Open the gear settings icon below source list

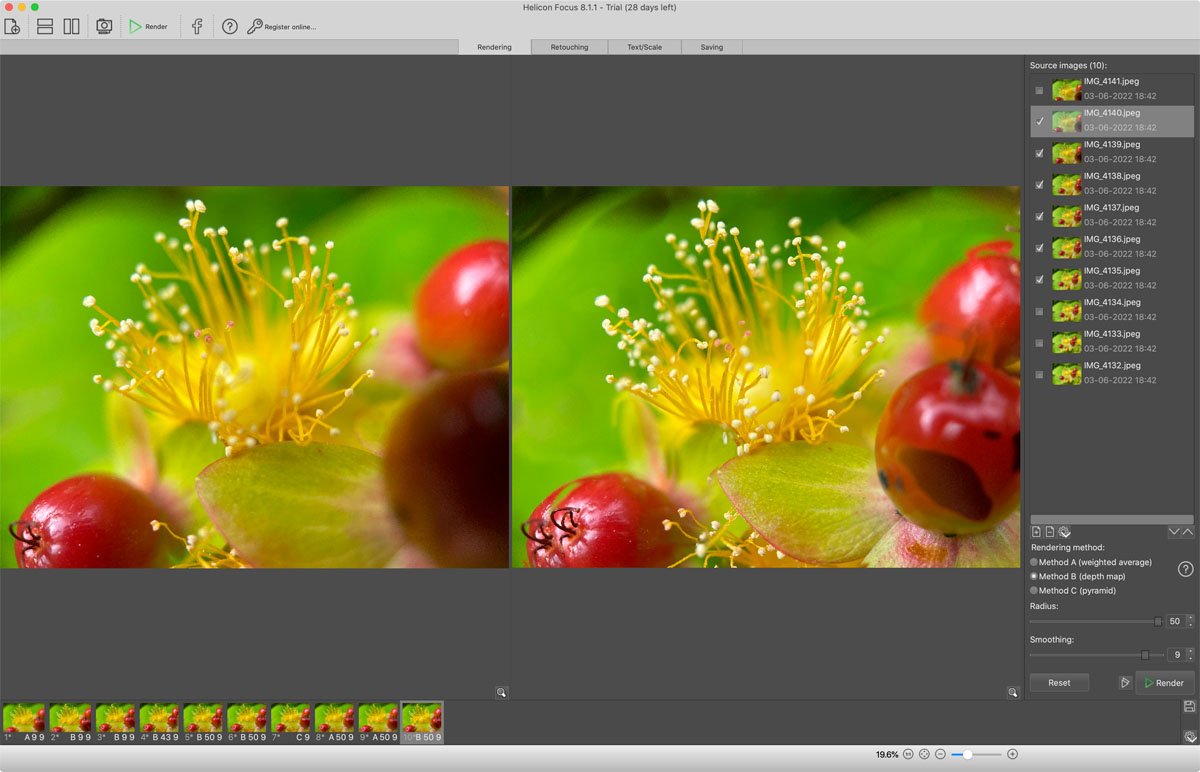[x=1062, y=532]
